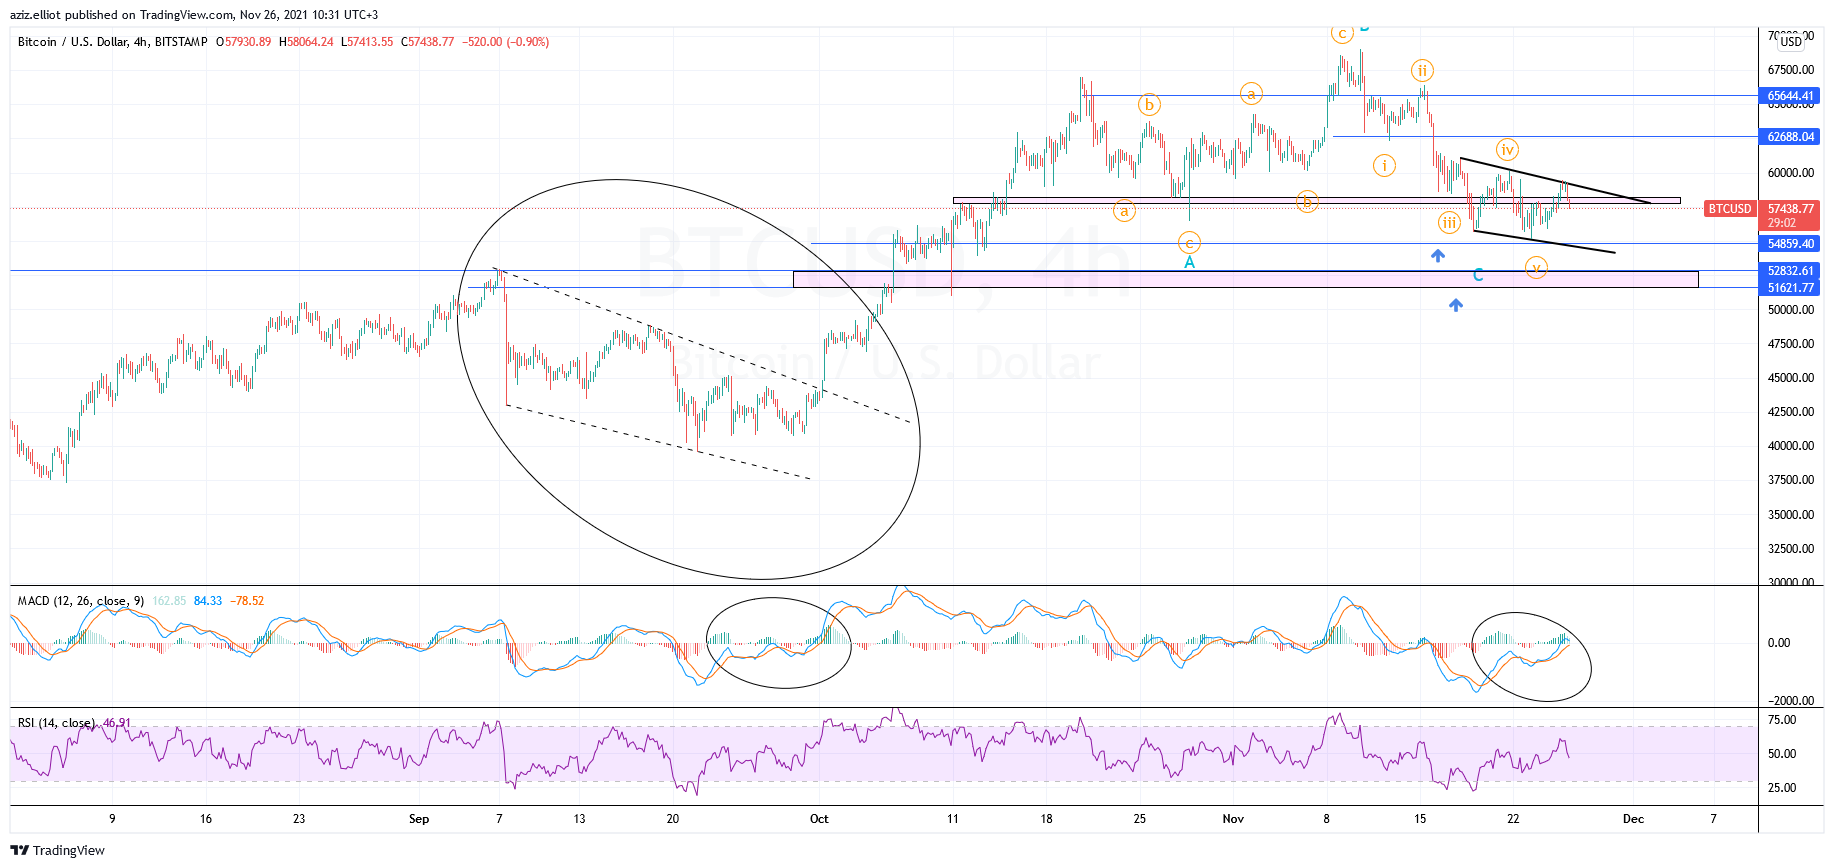Click the USD currency button on the price axis

(1791, 41)
